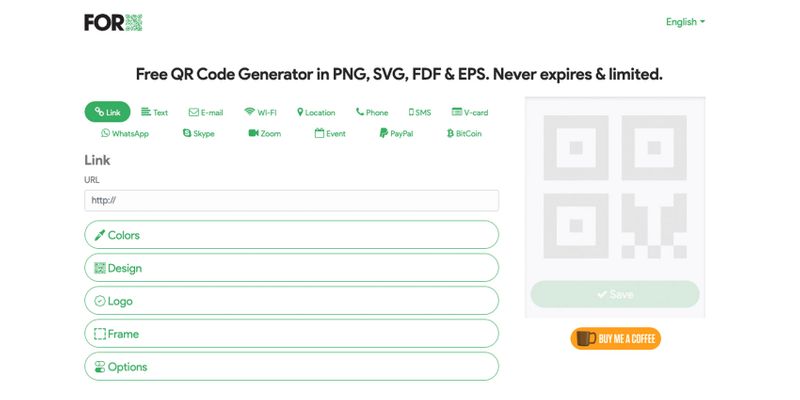The image size is (800, 400).
Task: Switch to the E-mail tab
Action: coord(205,113)
